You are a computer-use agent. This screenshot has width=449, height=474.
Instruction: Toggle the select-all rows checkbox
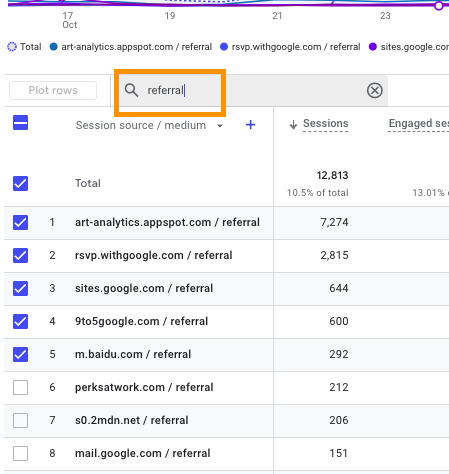coord(20,123)
